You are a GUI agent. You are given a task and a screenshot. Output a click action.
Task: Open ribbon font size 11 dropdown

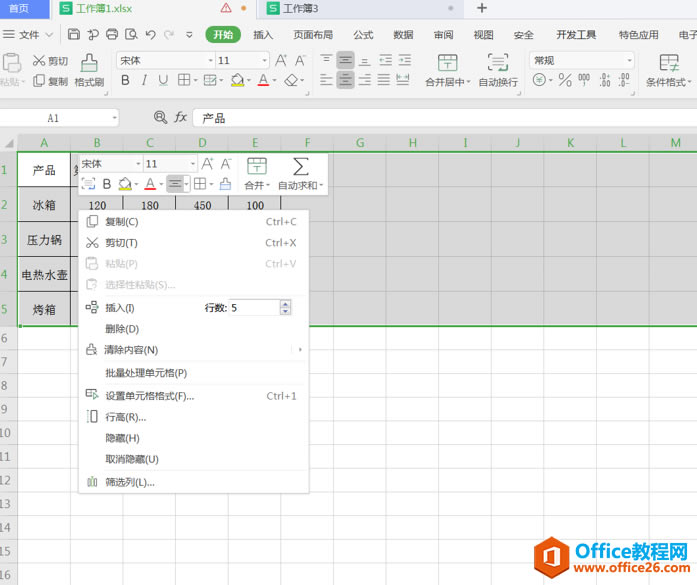(x=264, y=60)
